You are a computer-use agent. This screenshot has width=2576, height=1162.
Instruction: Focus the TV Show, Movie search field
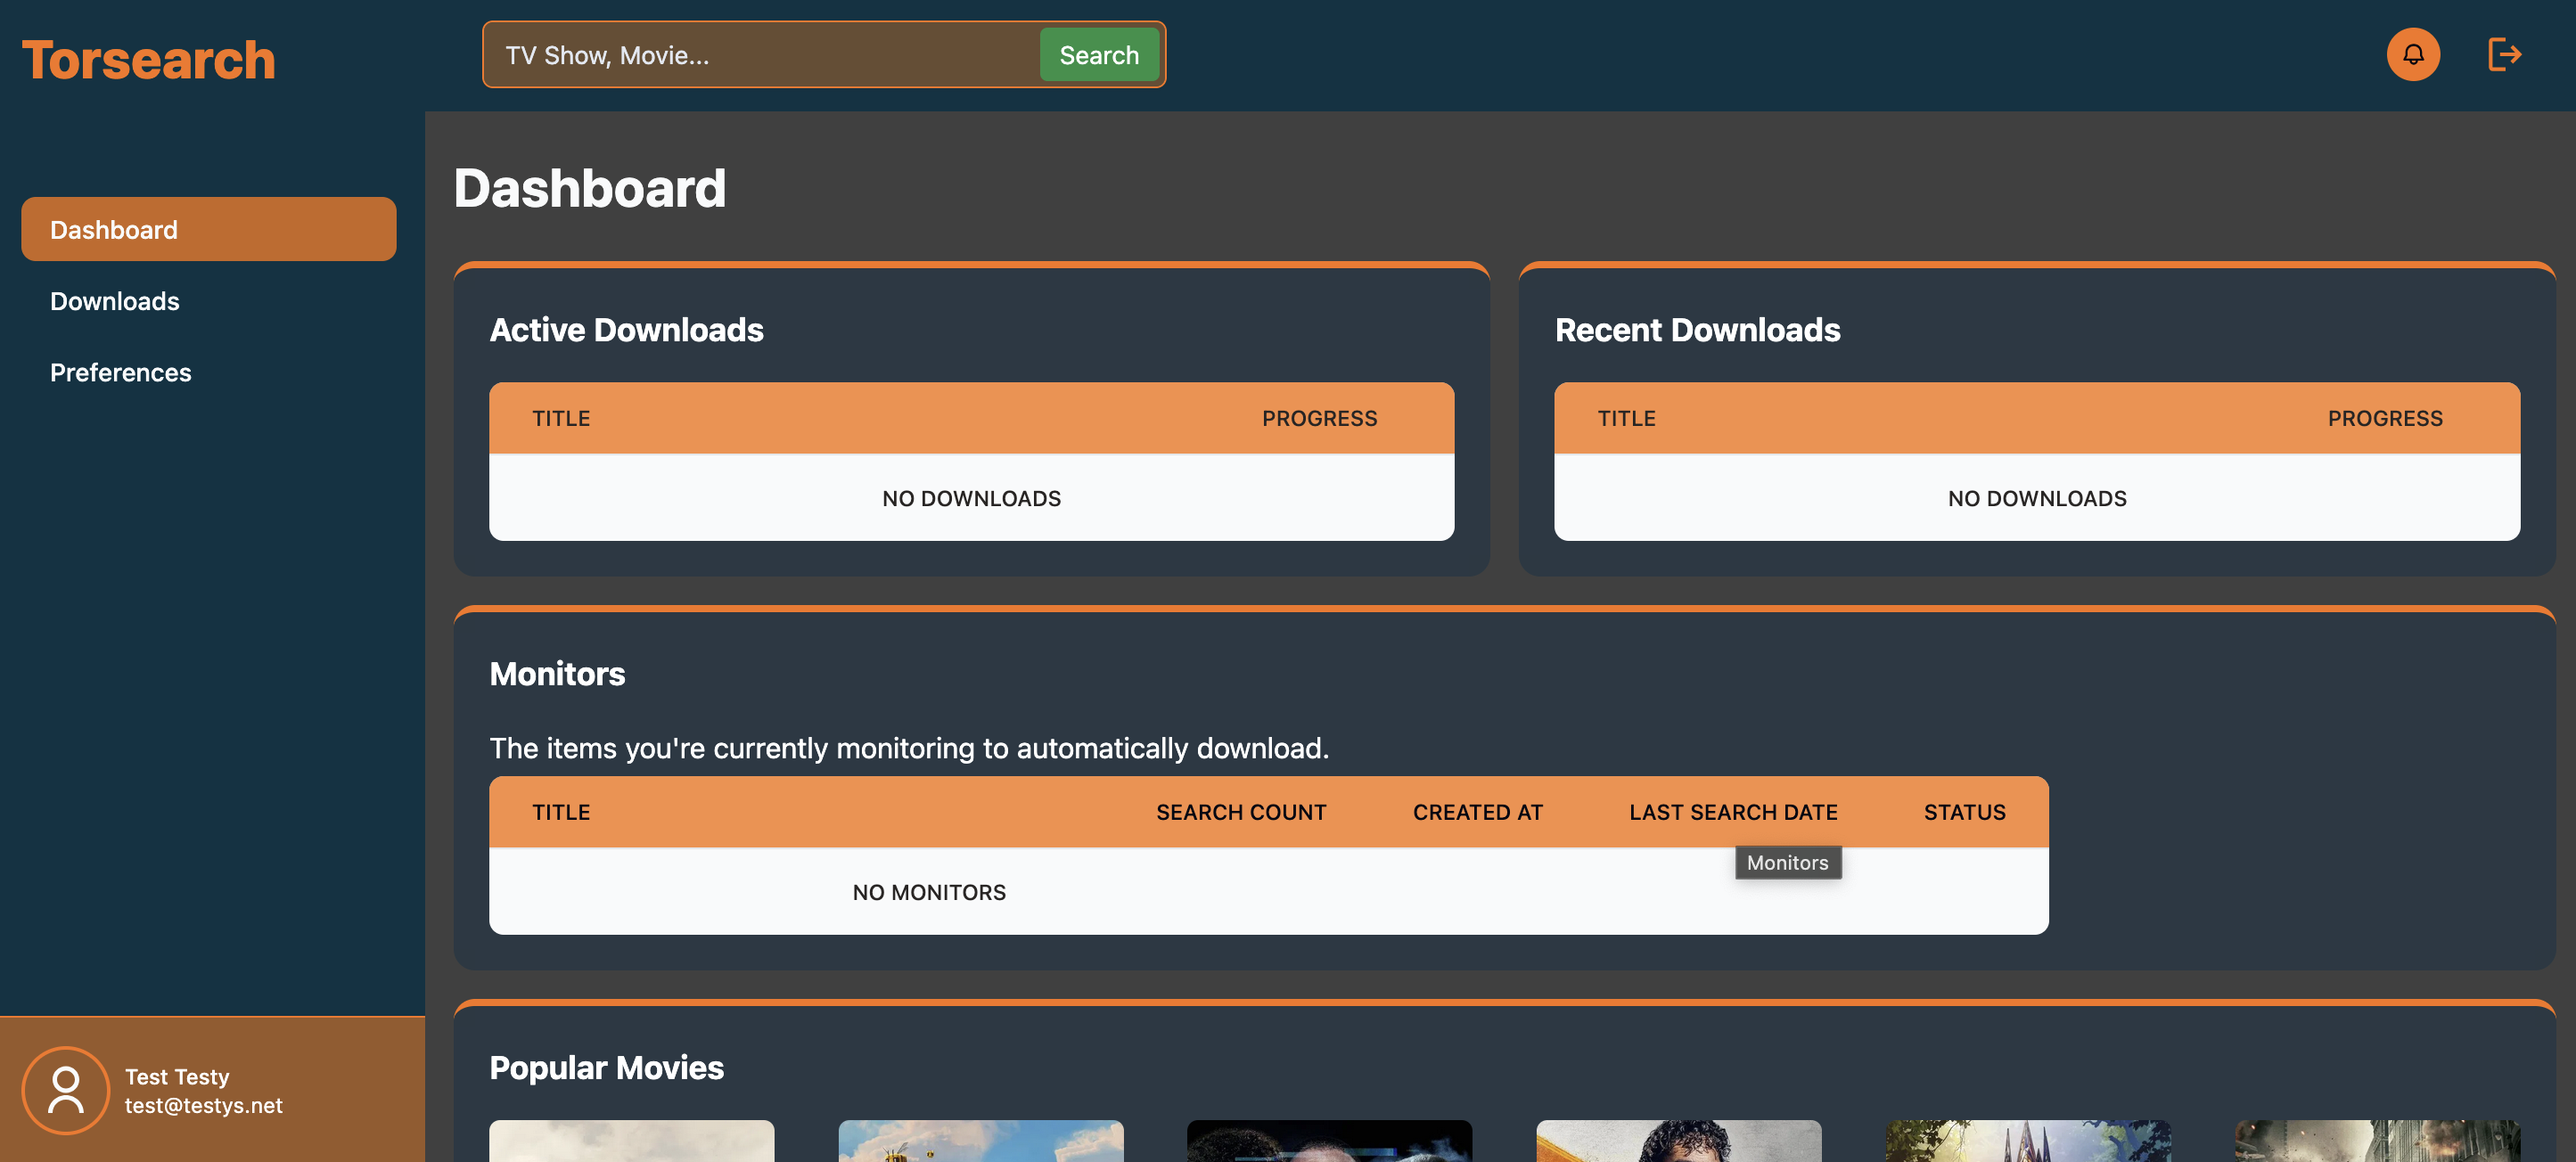(x=760, y=55)
